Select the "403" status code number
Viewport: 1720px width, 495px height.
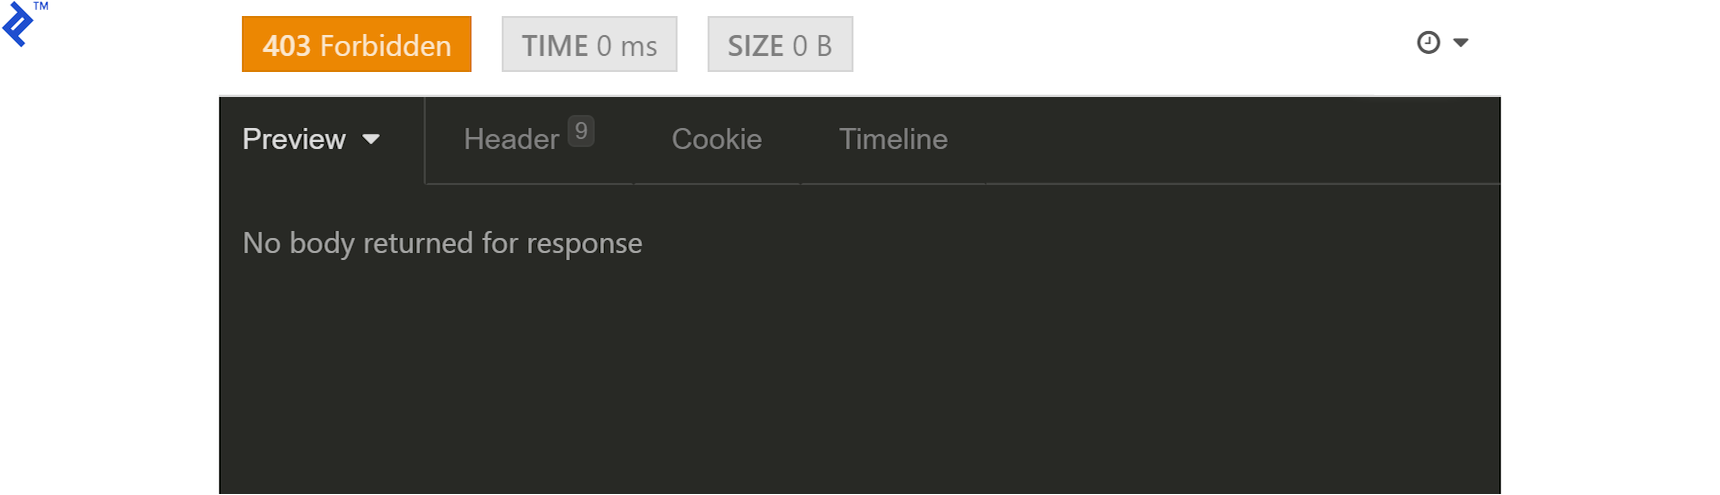pyautogui.click(x=287, y=46)
